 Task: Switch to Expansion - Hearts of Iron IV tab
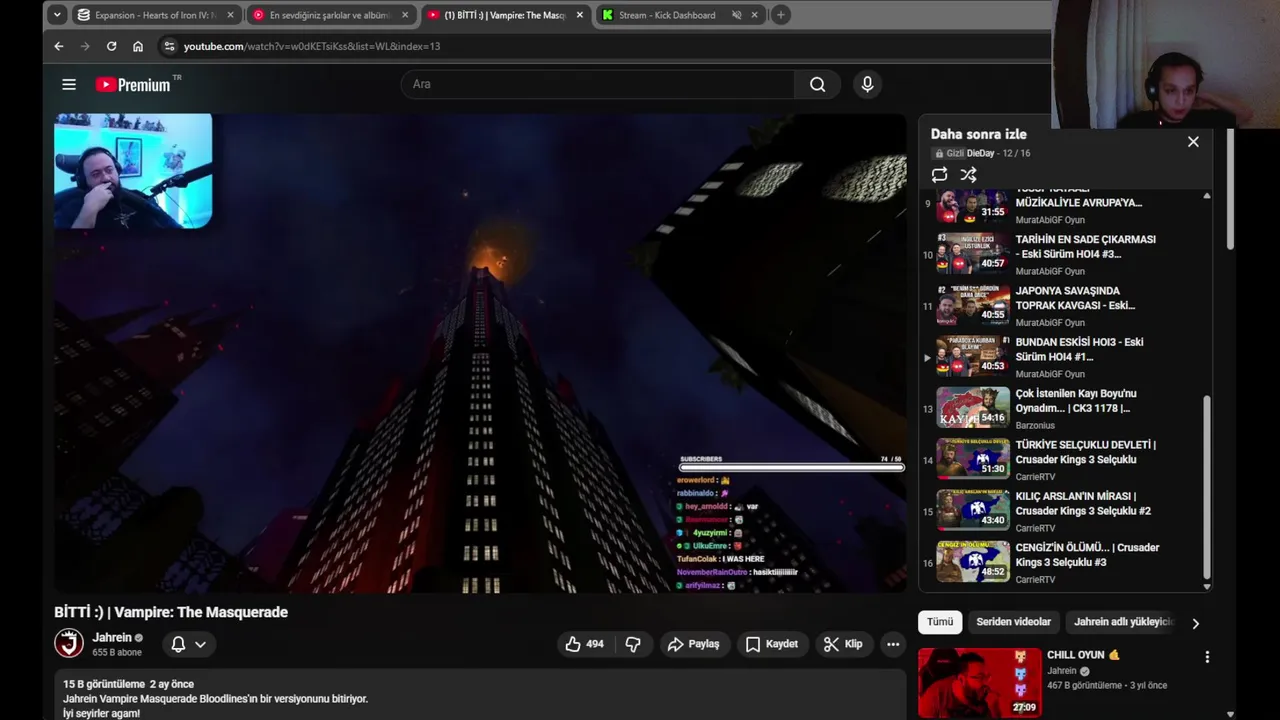coord(155,15)
